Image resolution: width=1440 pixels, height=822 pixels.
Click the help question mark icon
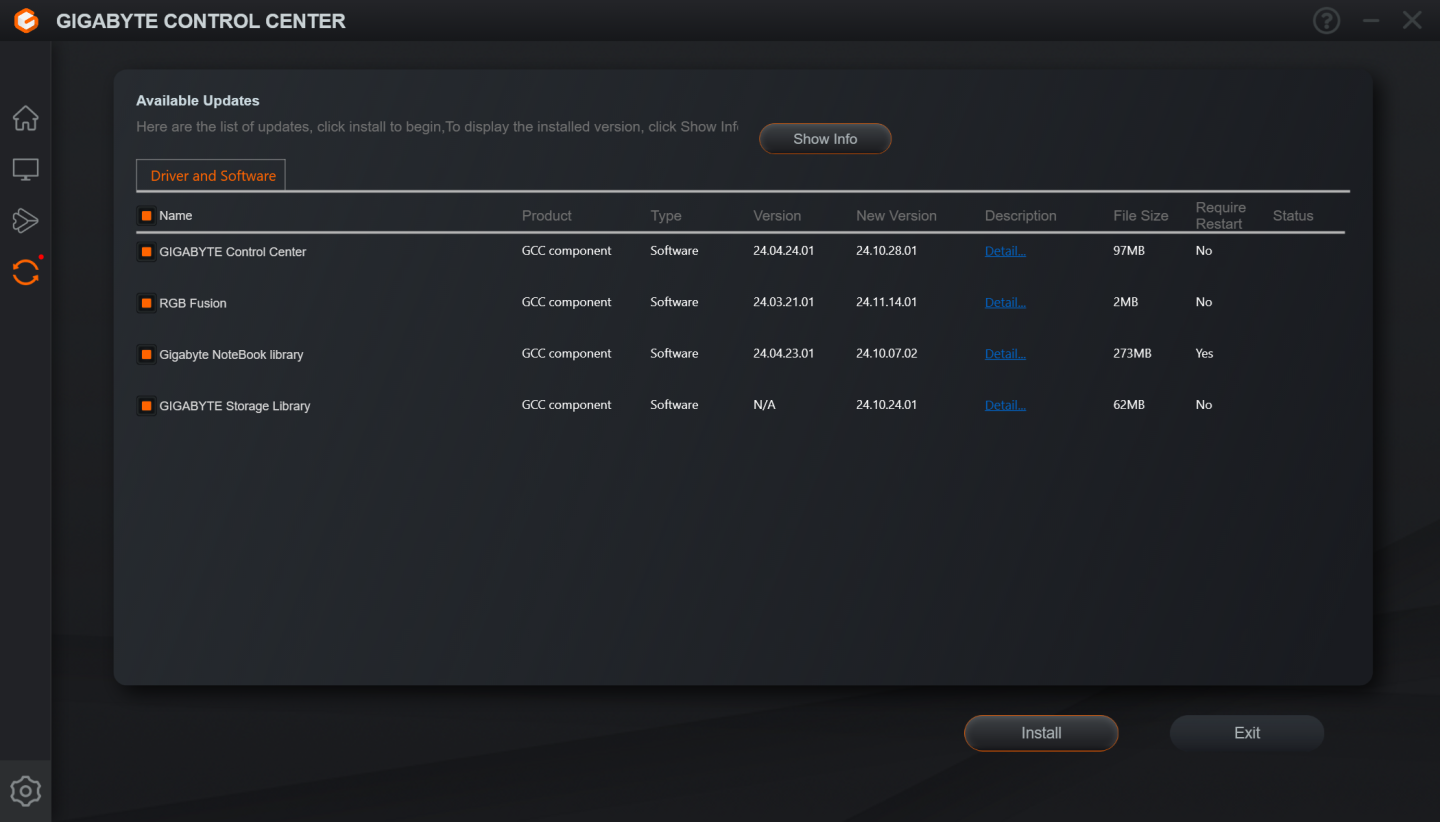1326,21
